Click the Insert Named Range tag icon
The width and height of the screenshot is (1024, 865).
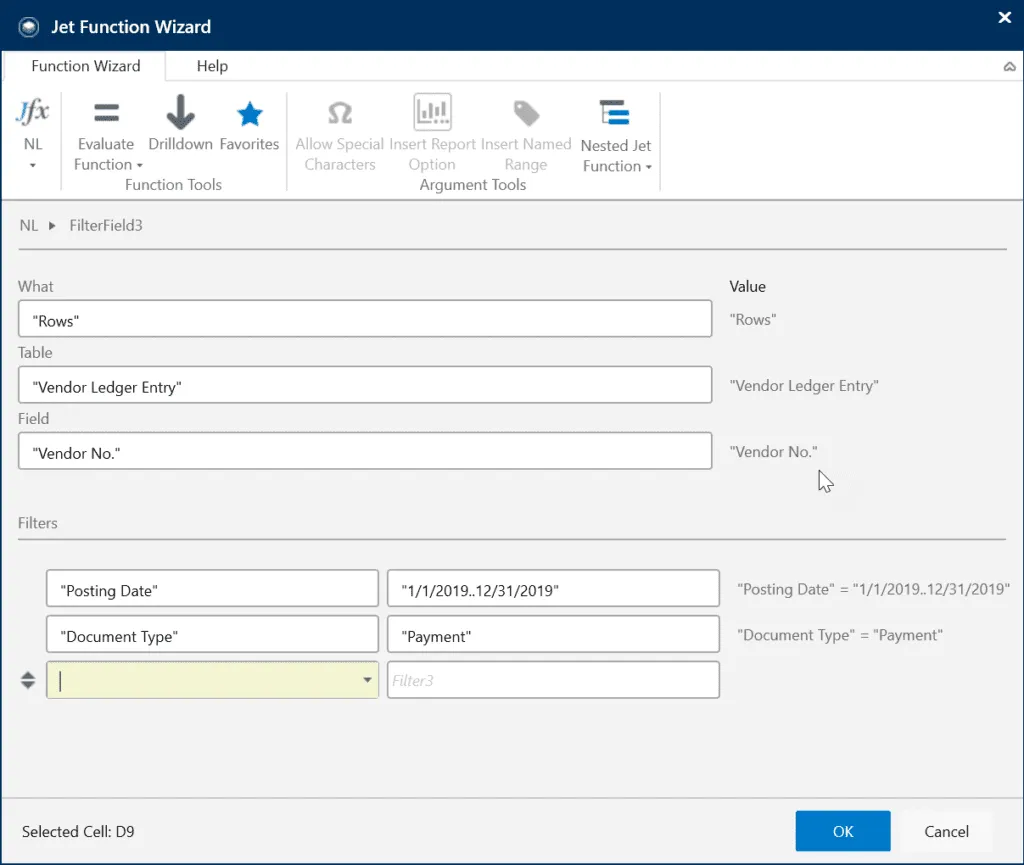tap(526, 113)
